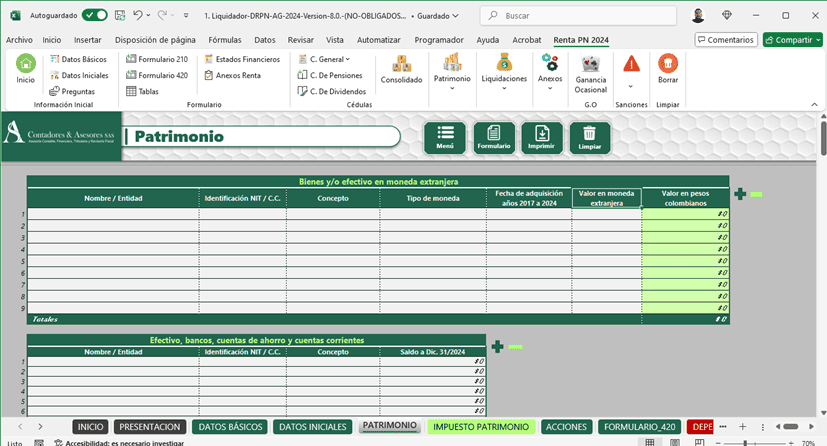
Task: Click the Undo arrow
Action: [138, 15]
